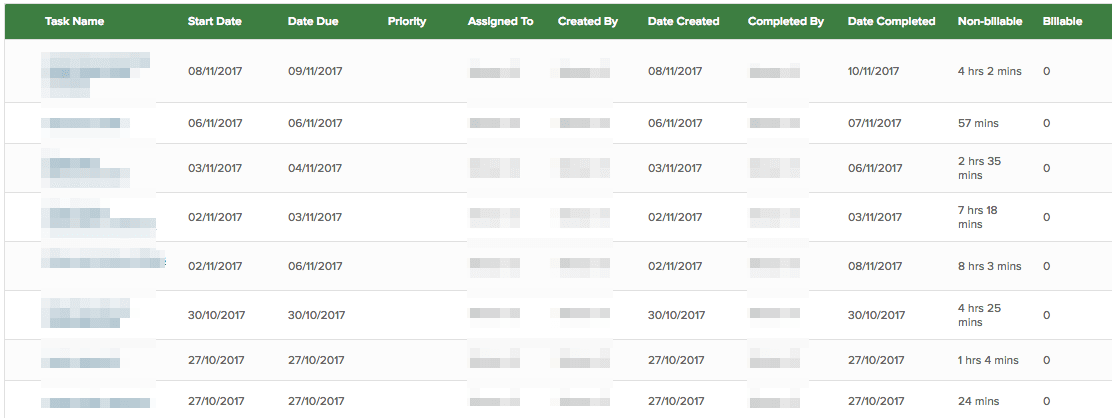Screen dimensions: 1112x418
Task: Click the Start Date column header
Action: click(214, 21)
